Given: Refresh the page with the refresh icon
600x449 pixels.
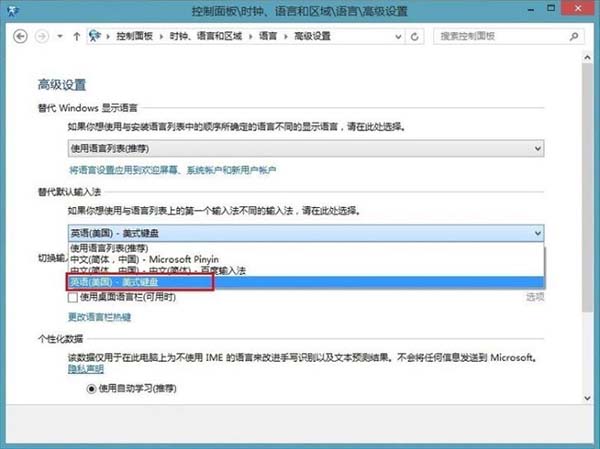Looking at the screenshot, I should (x=414, y=37).
